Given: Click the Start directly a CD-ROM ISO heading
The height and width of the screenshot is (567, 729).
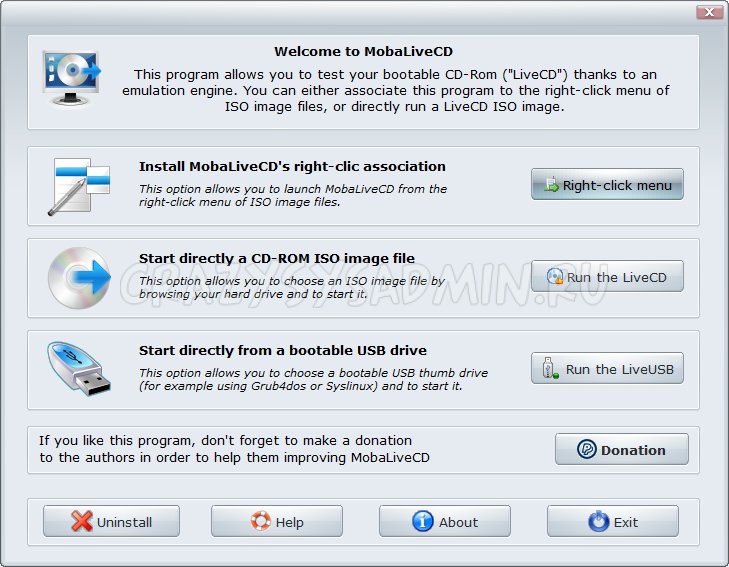Looking at the screenshot, I should coord(276,258).
